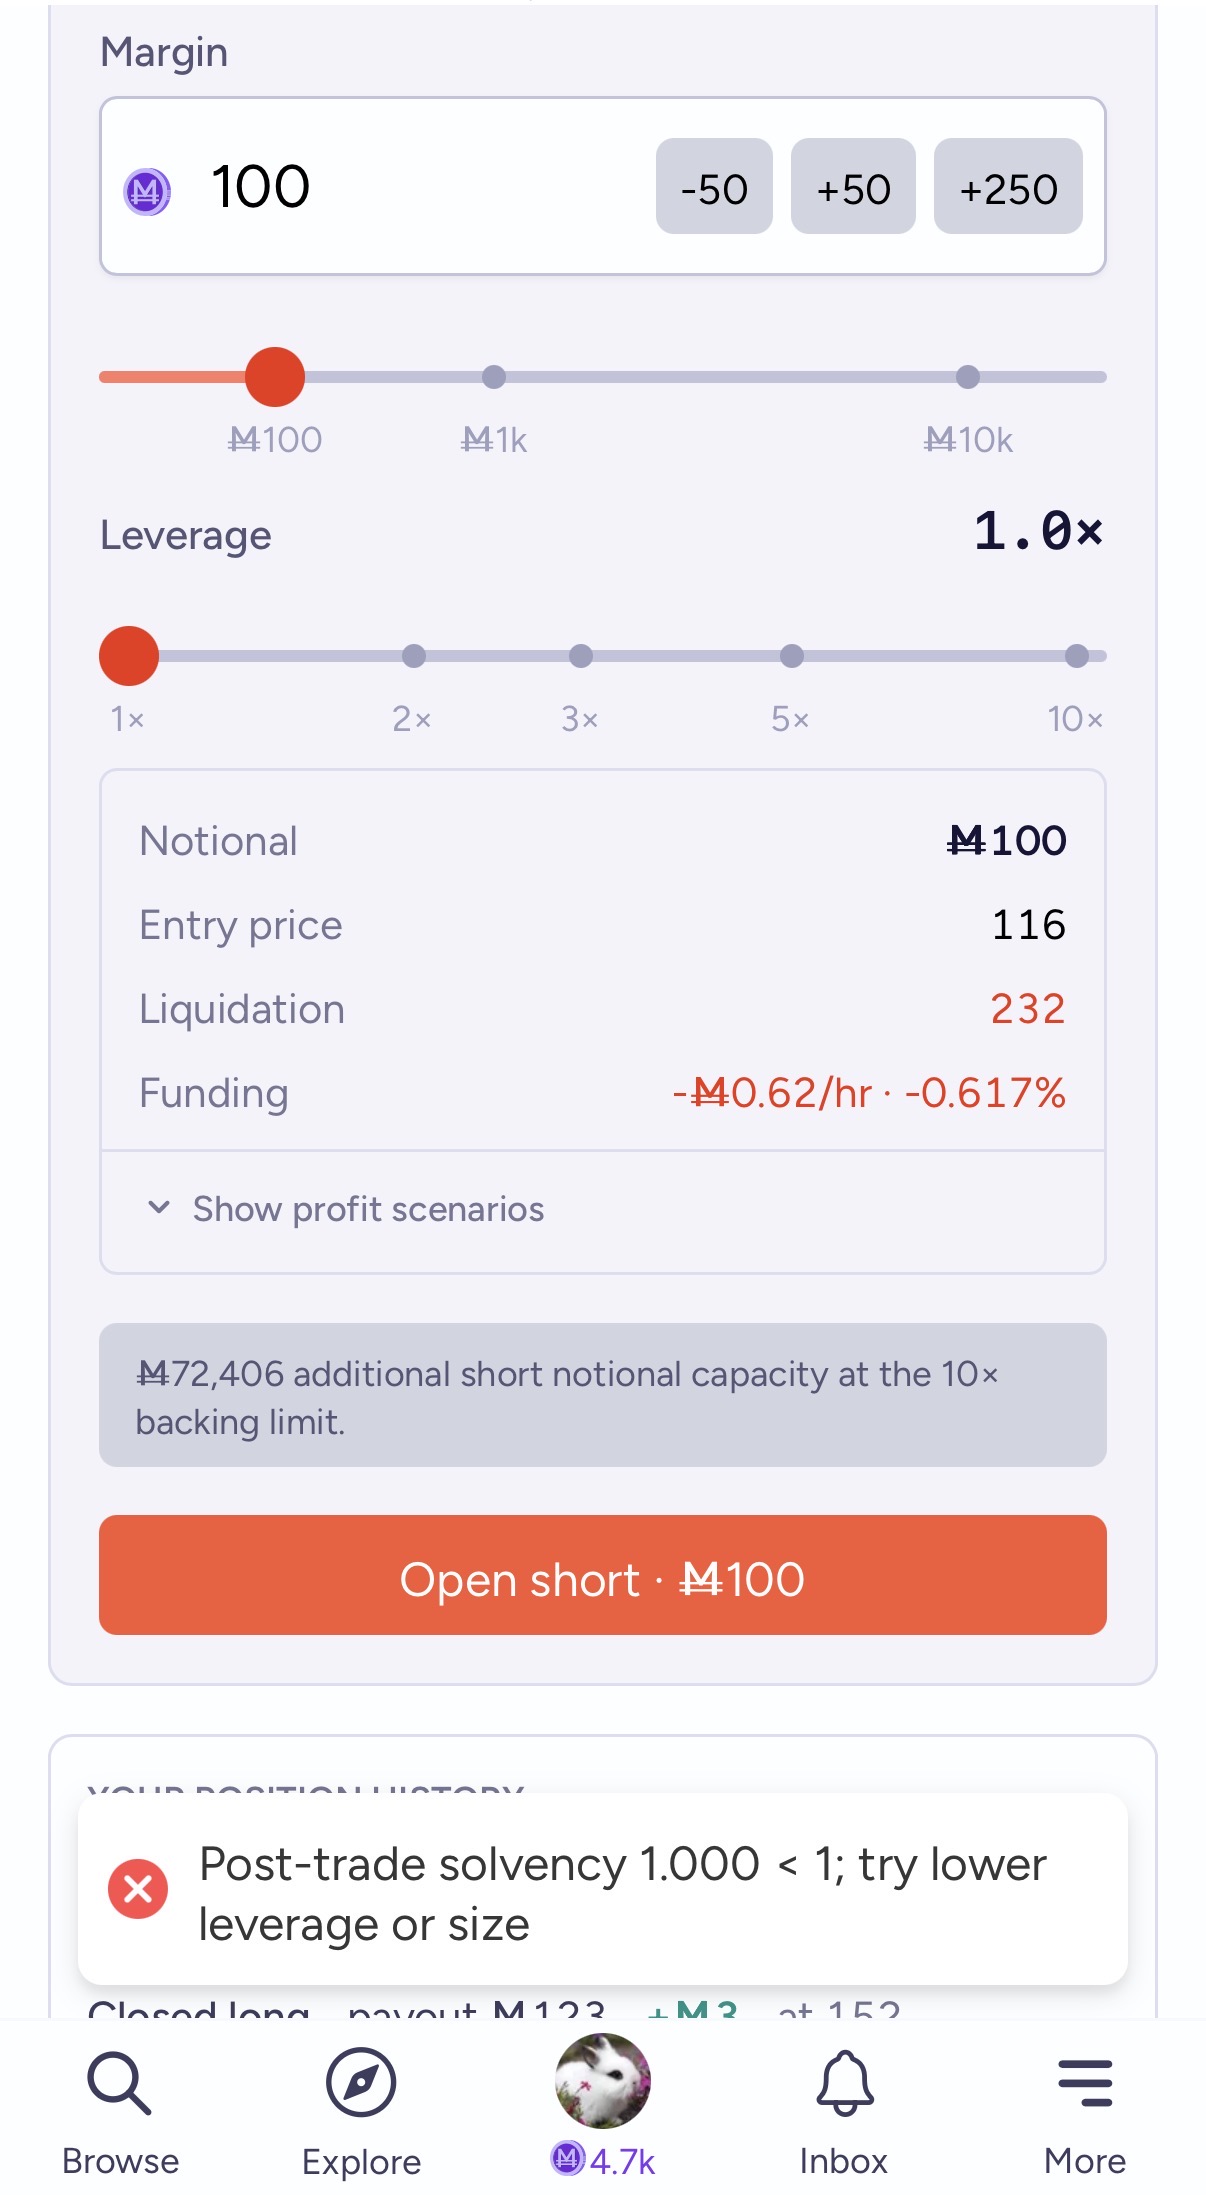This screenshot has width=1206, height=2195.
Task: Add 250 to margin
Action: click(x=1008, y=187)
